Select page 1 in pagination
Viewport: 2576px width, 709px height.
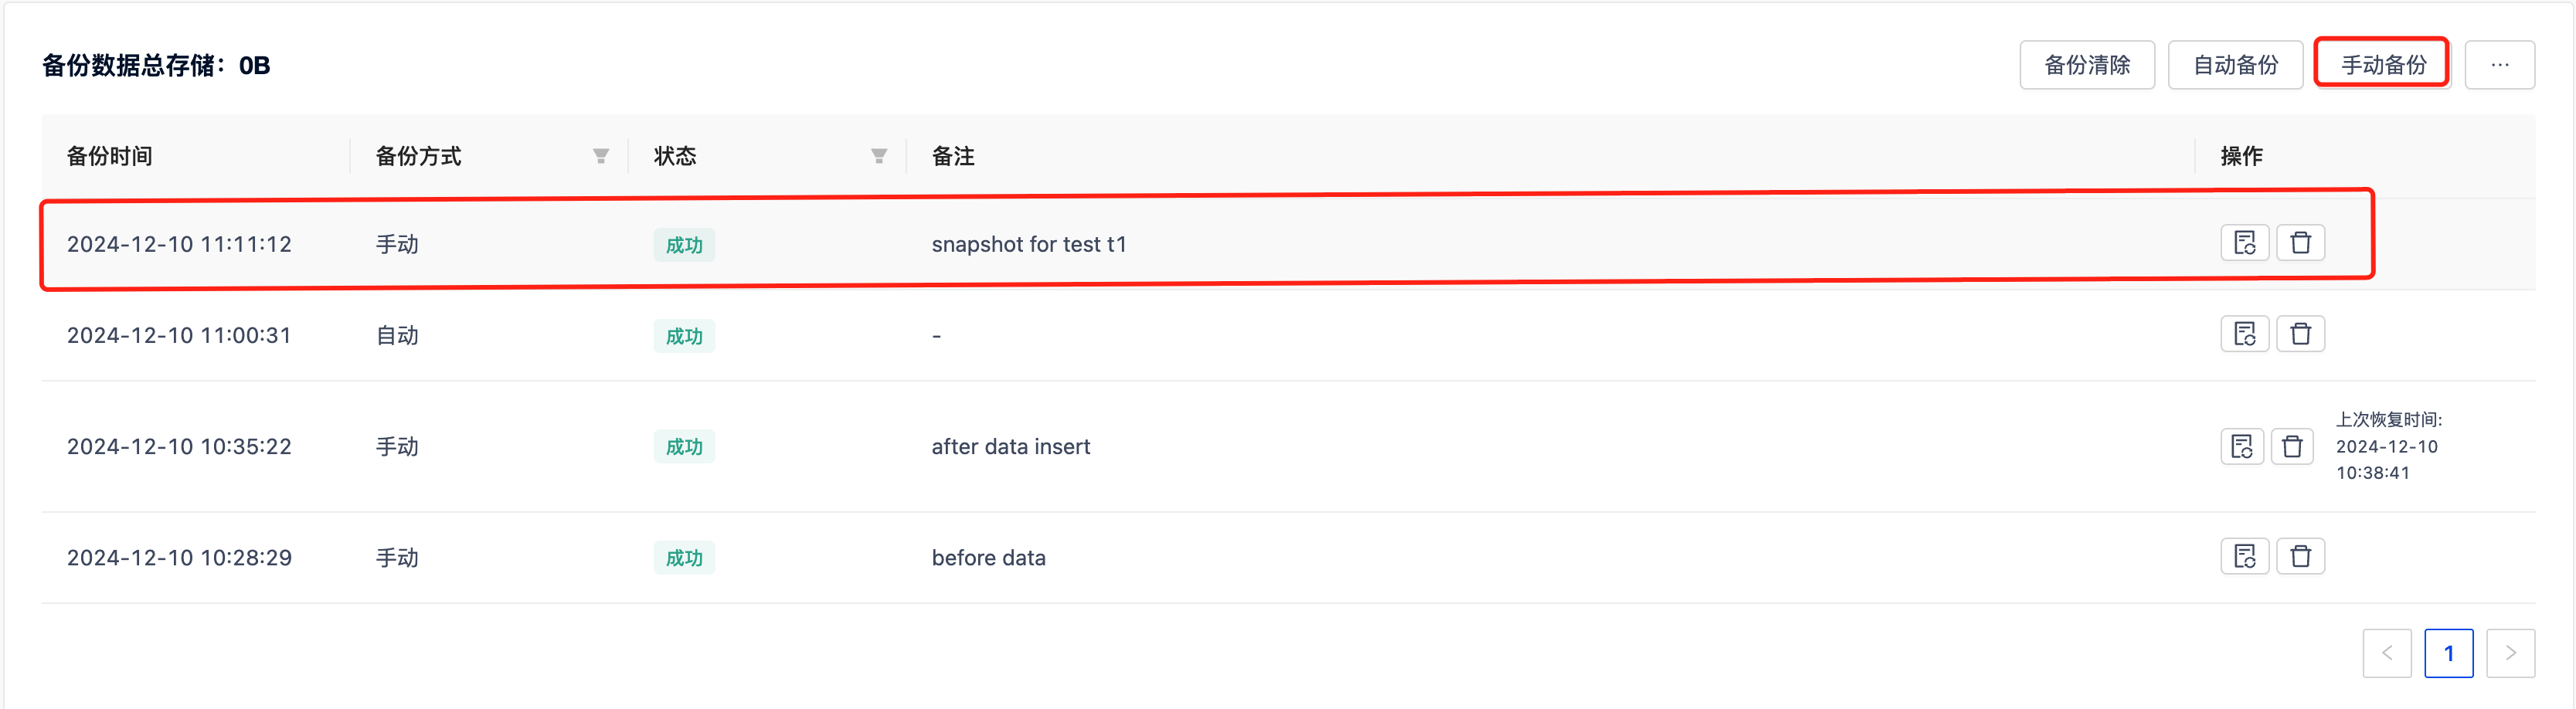point(2450,653)
